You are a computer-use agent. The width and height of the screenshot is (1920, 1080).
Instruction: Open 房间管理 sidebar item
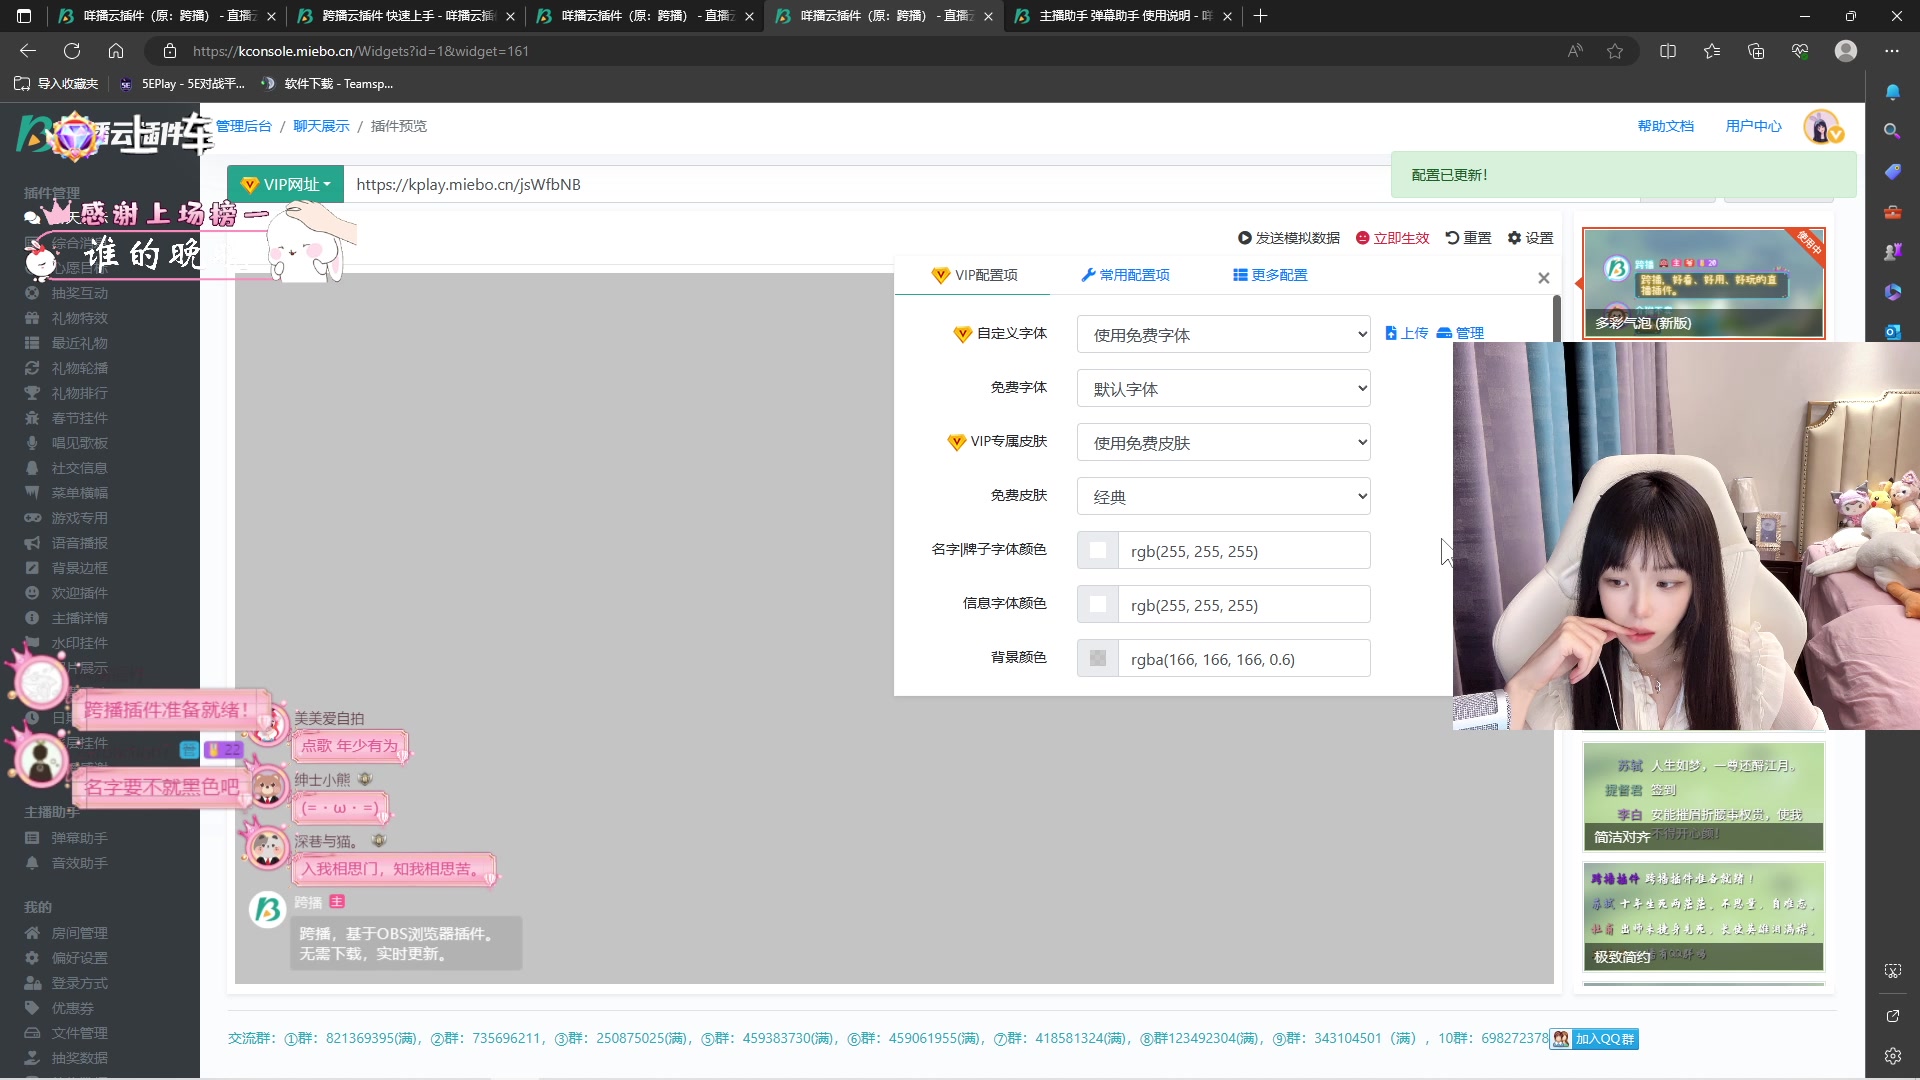80,933
